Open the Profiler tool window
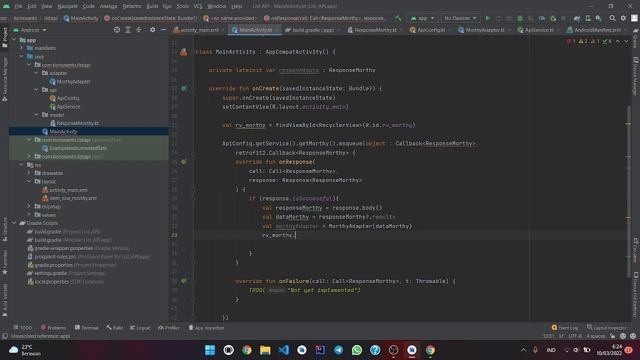Image resolution: width=640 pixels, height=360 pixels. 169,327
